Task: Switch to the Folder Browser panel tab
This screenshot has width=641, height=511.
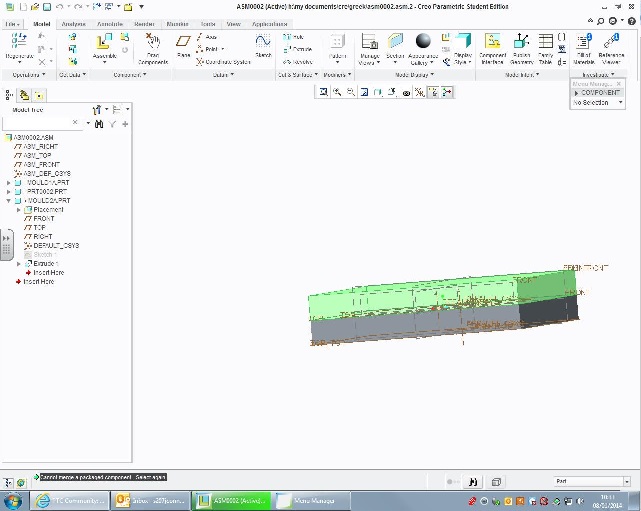Action: (25, 95)
